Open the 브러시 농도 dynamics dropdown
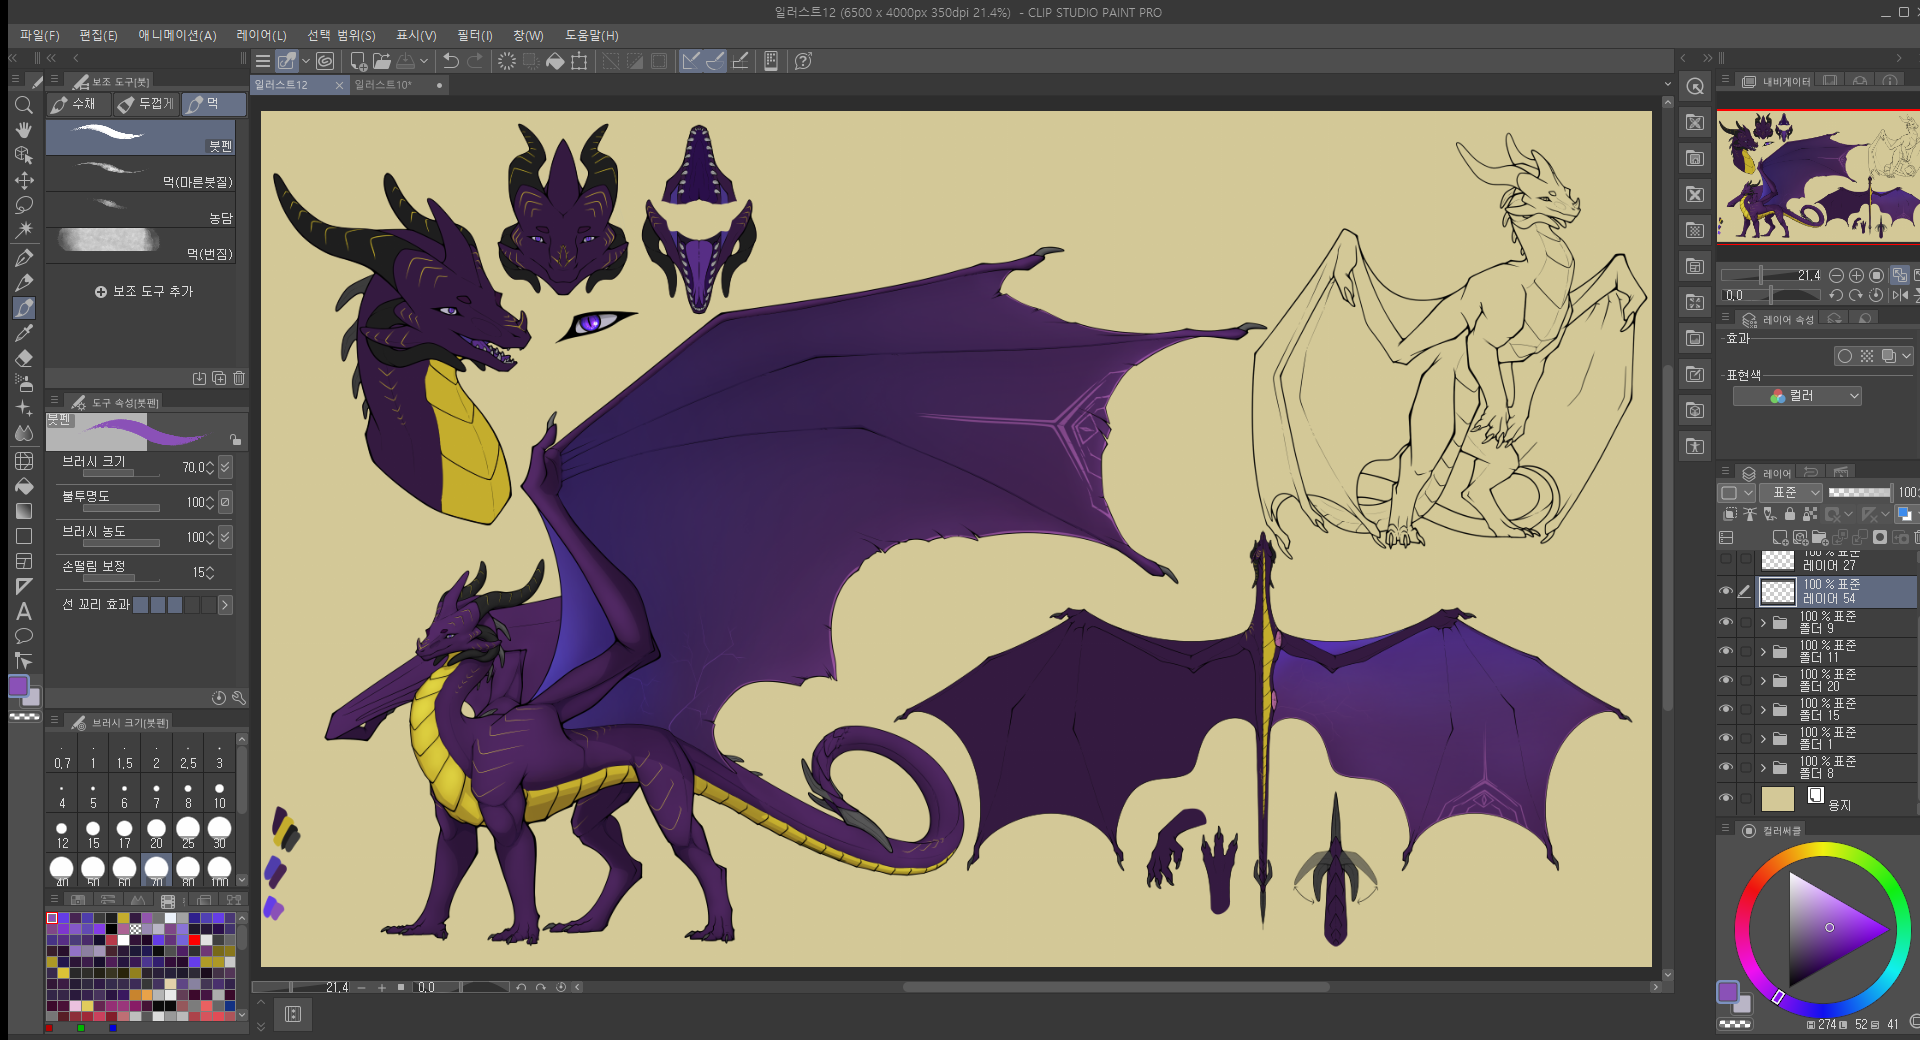This screenshot has height=1040, width=1920. point(225,537)
